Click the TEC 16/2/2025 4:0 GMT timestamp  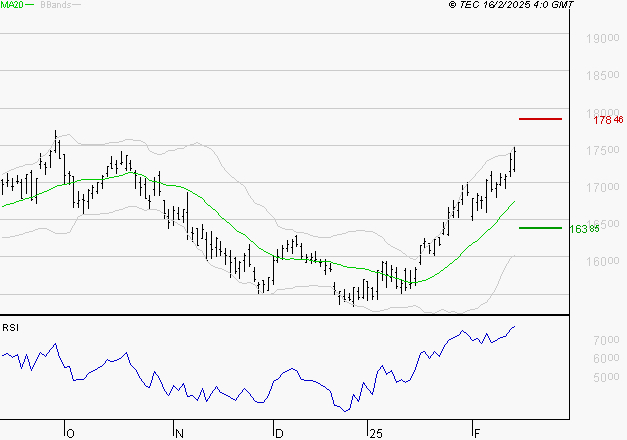[x=511, y=4]
